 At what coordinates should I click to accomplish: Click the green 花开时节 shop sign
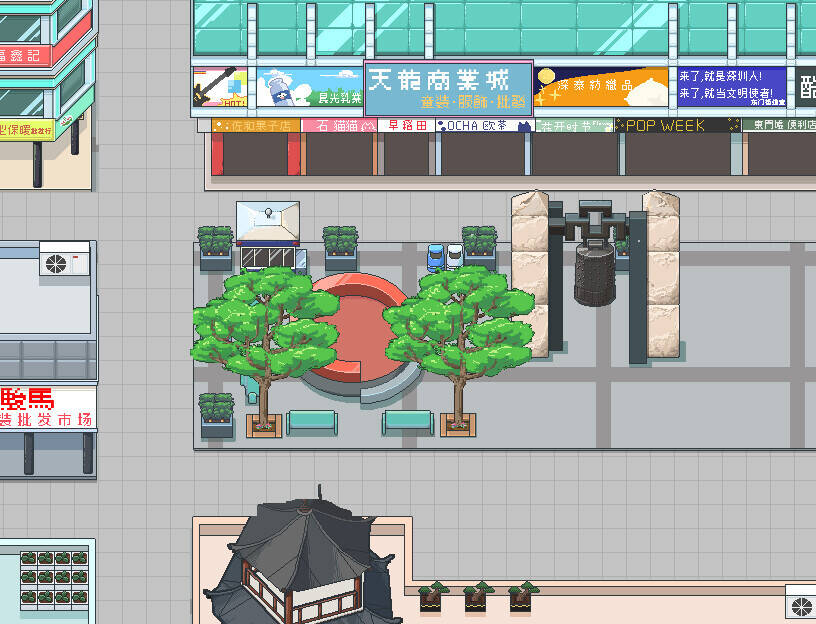point(574,125)
